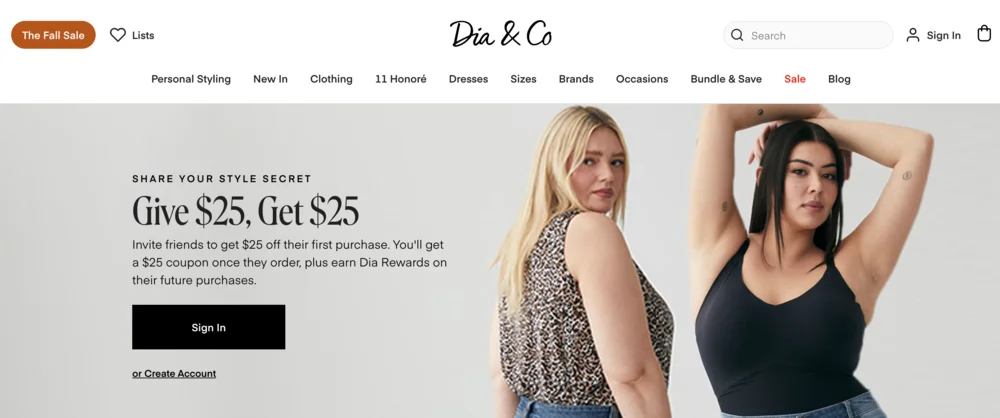Viewport: 1000px width, 418px height.
Task: Open The Fall Sale promotion
Action: click(x=54, y=35)
